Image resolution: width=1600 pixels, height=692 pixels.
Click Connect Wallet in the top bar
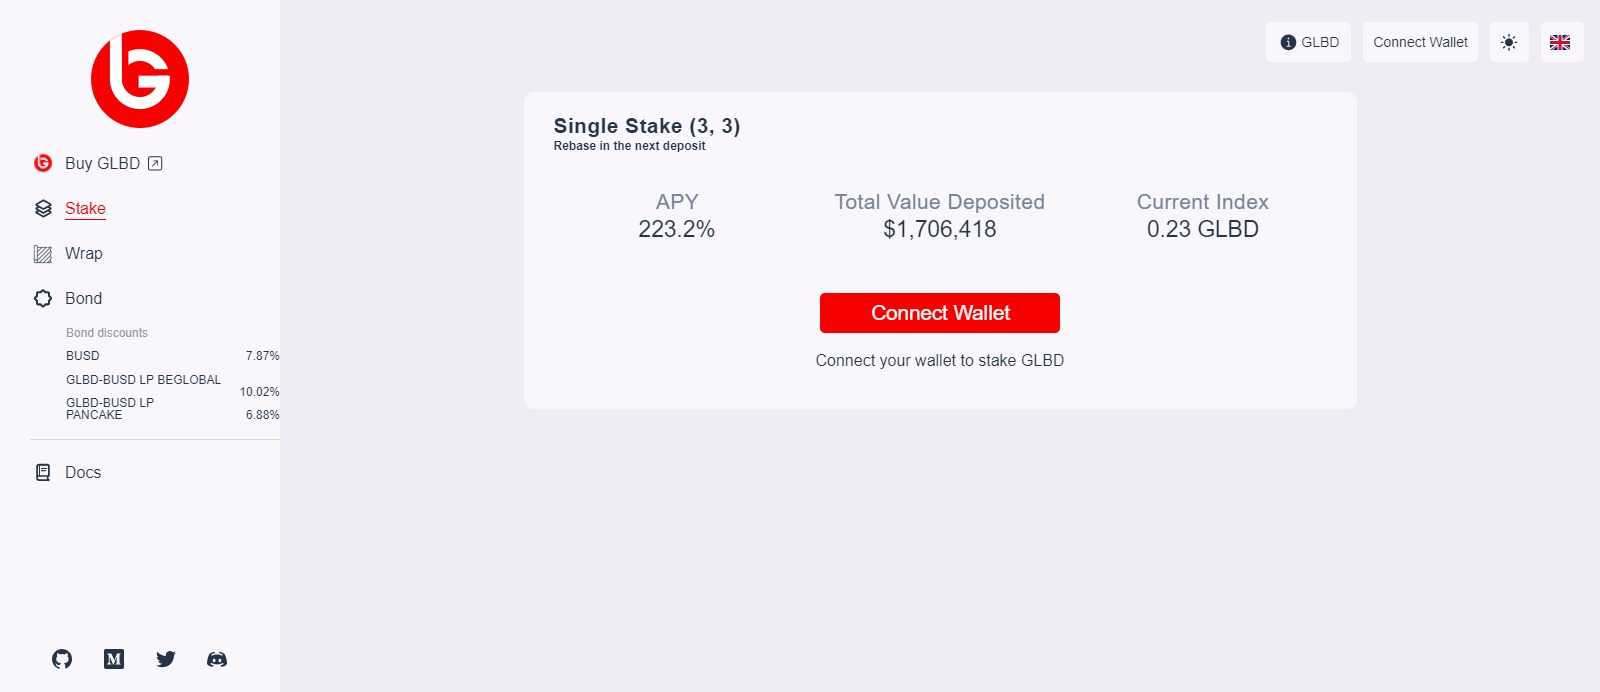(x=1420, y=42)
